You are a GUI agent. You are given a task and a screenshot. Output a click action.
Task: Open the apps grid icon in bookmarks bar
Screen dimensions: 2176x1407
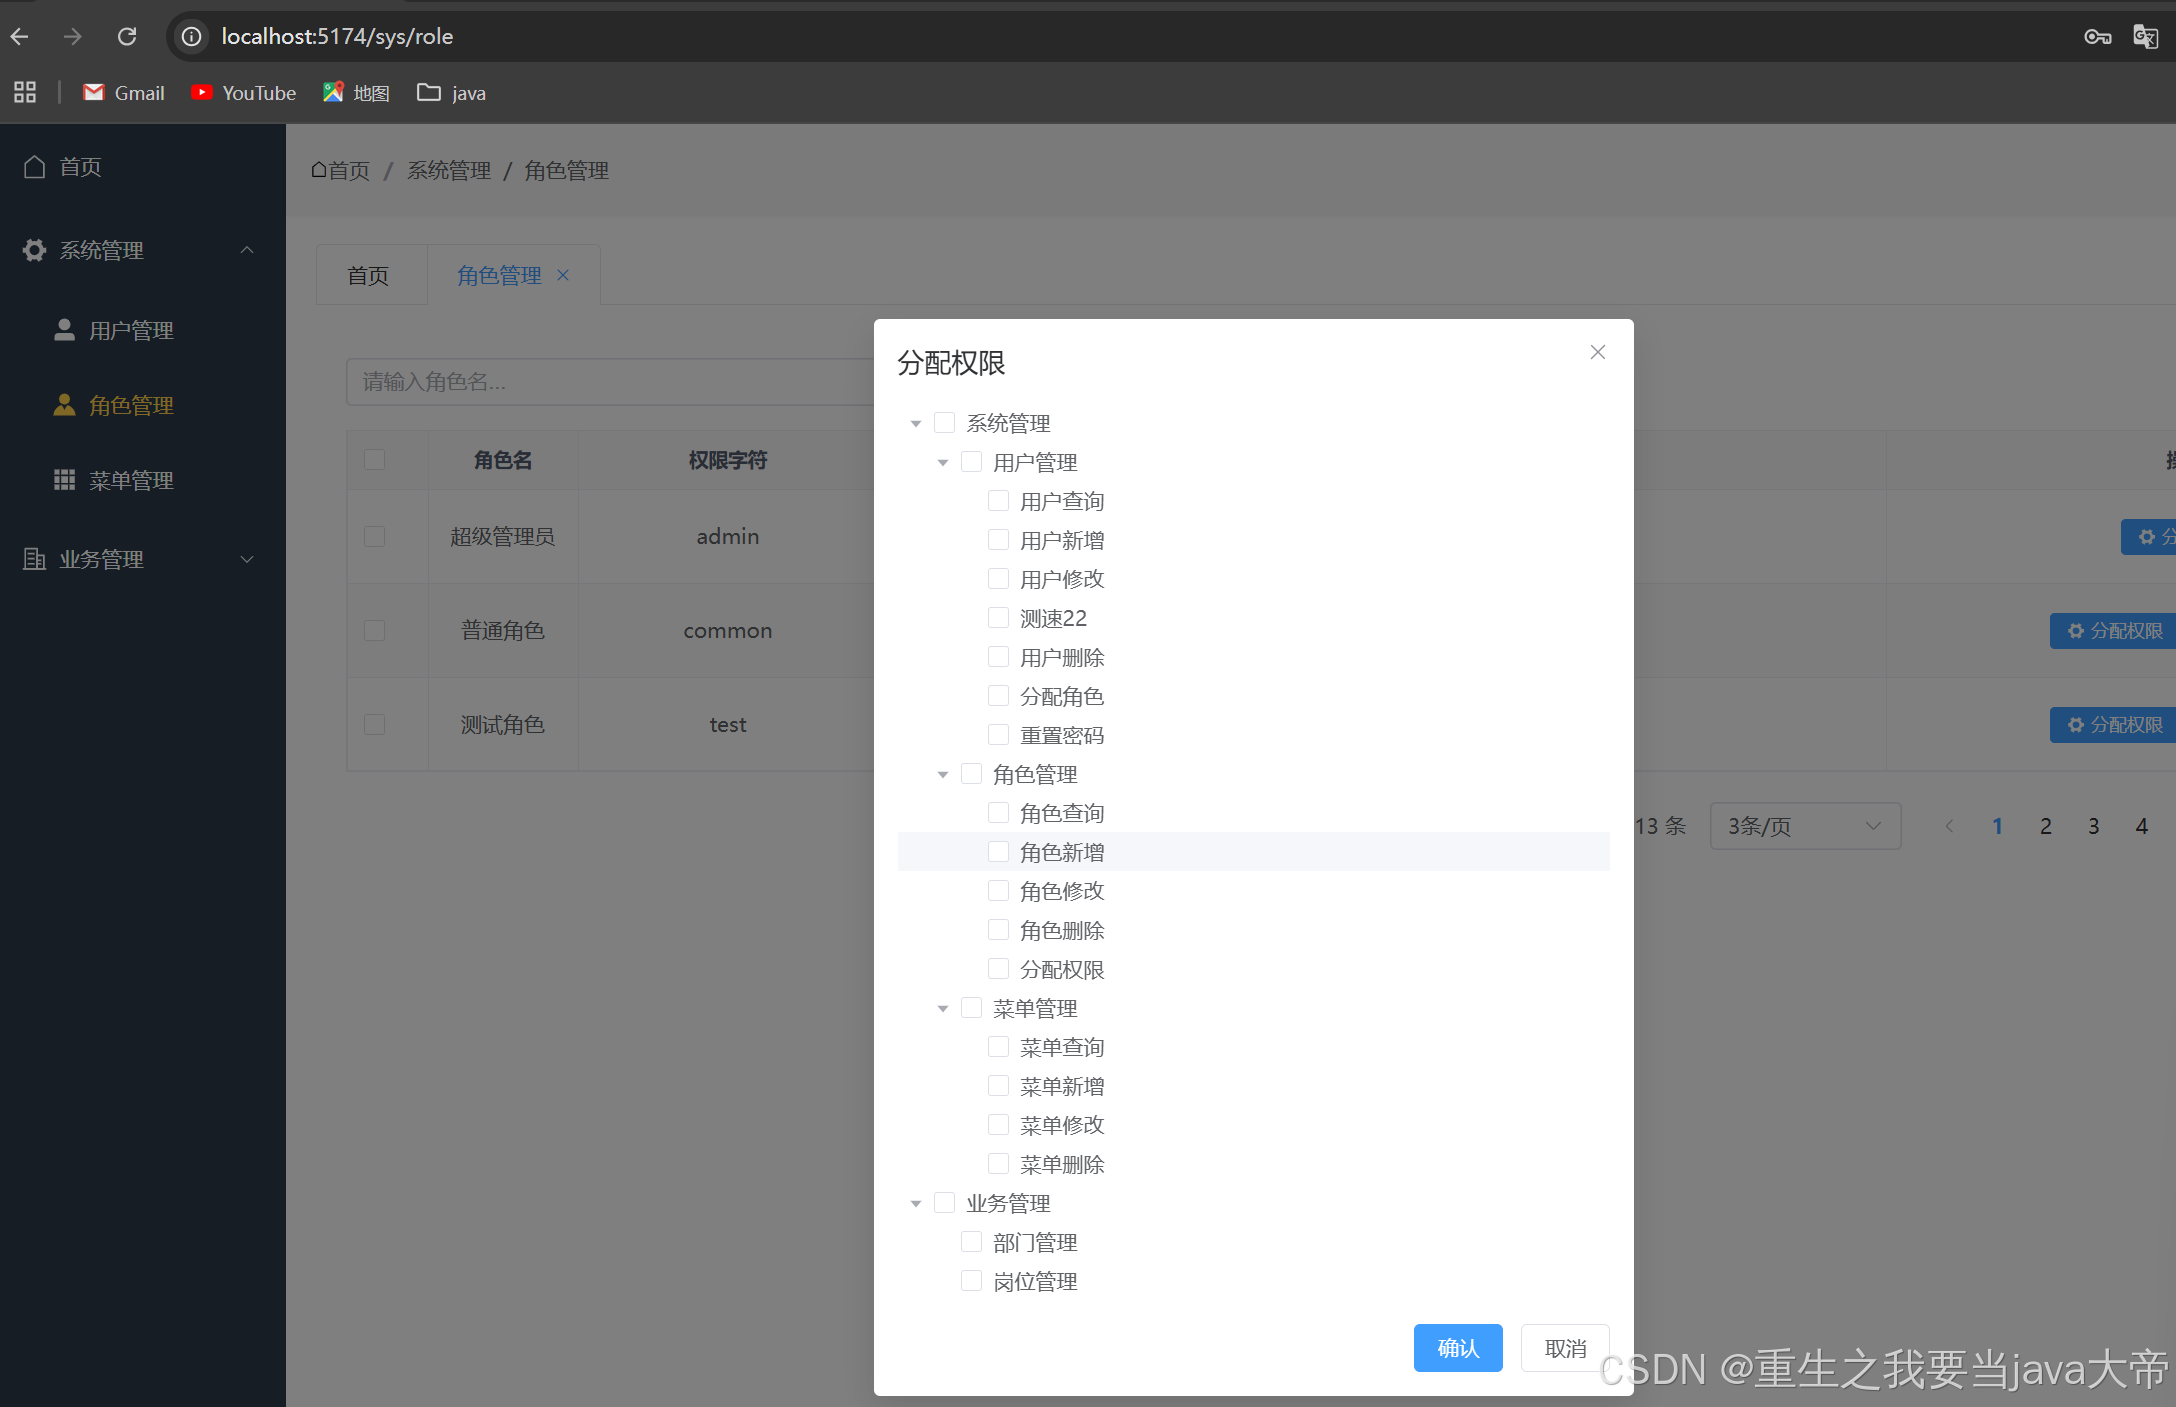click(x=25, y=93)
